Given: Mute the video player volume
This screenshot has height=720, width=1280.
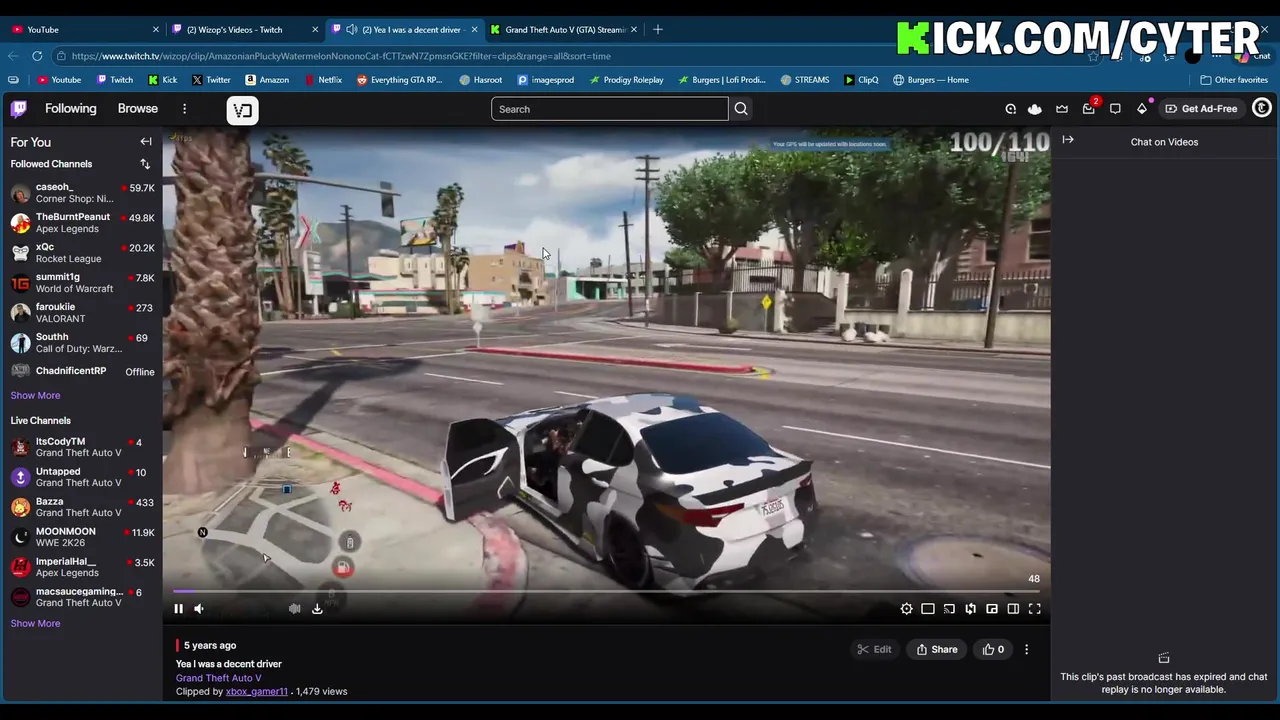Looking at the screenshot, I should pyautogui.click(x=199, y=608).
